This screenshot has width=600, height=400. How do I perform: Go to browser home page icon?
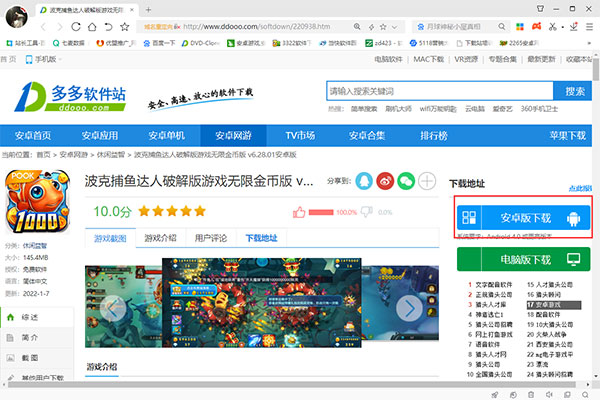click(x=92, y=27)
